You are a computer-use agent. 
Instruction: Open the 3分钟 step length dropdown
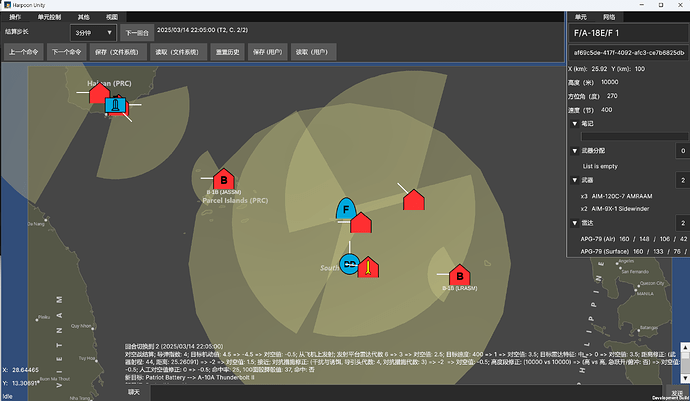click(x=93, y=33)
